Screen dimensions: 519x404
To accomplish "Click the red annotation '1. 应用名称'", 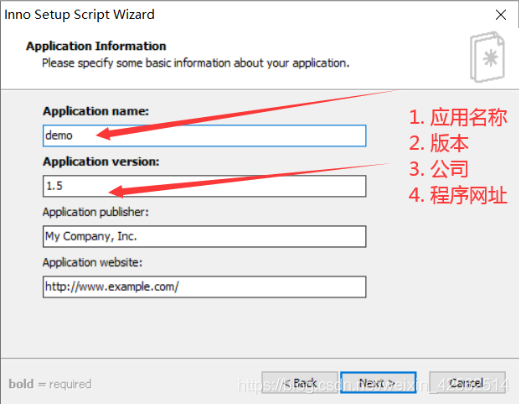I will coord(458,117).
